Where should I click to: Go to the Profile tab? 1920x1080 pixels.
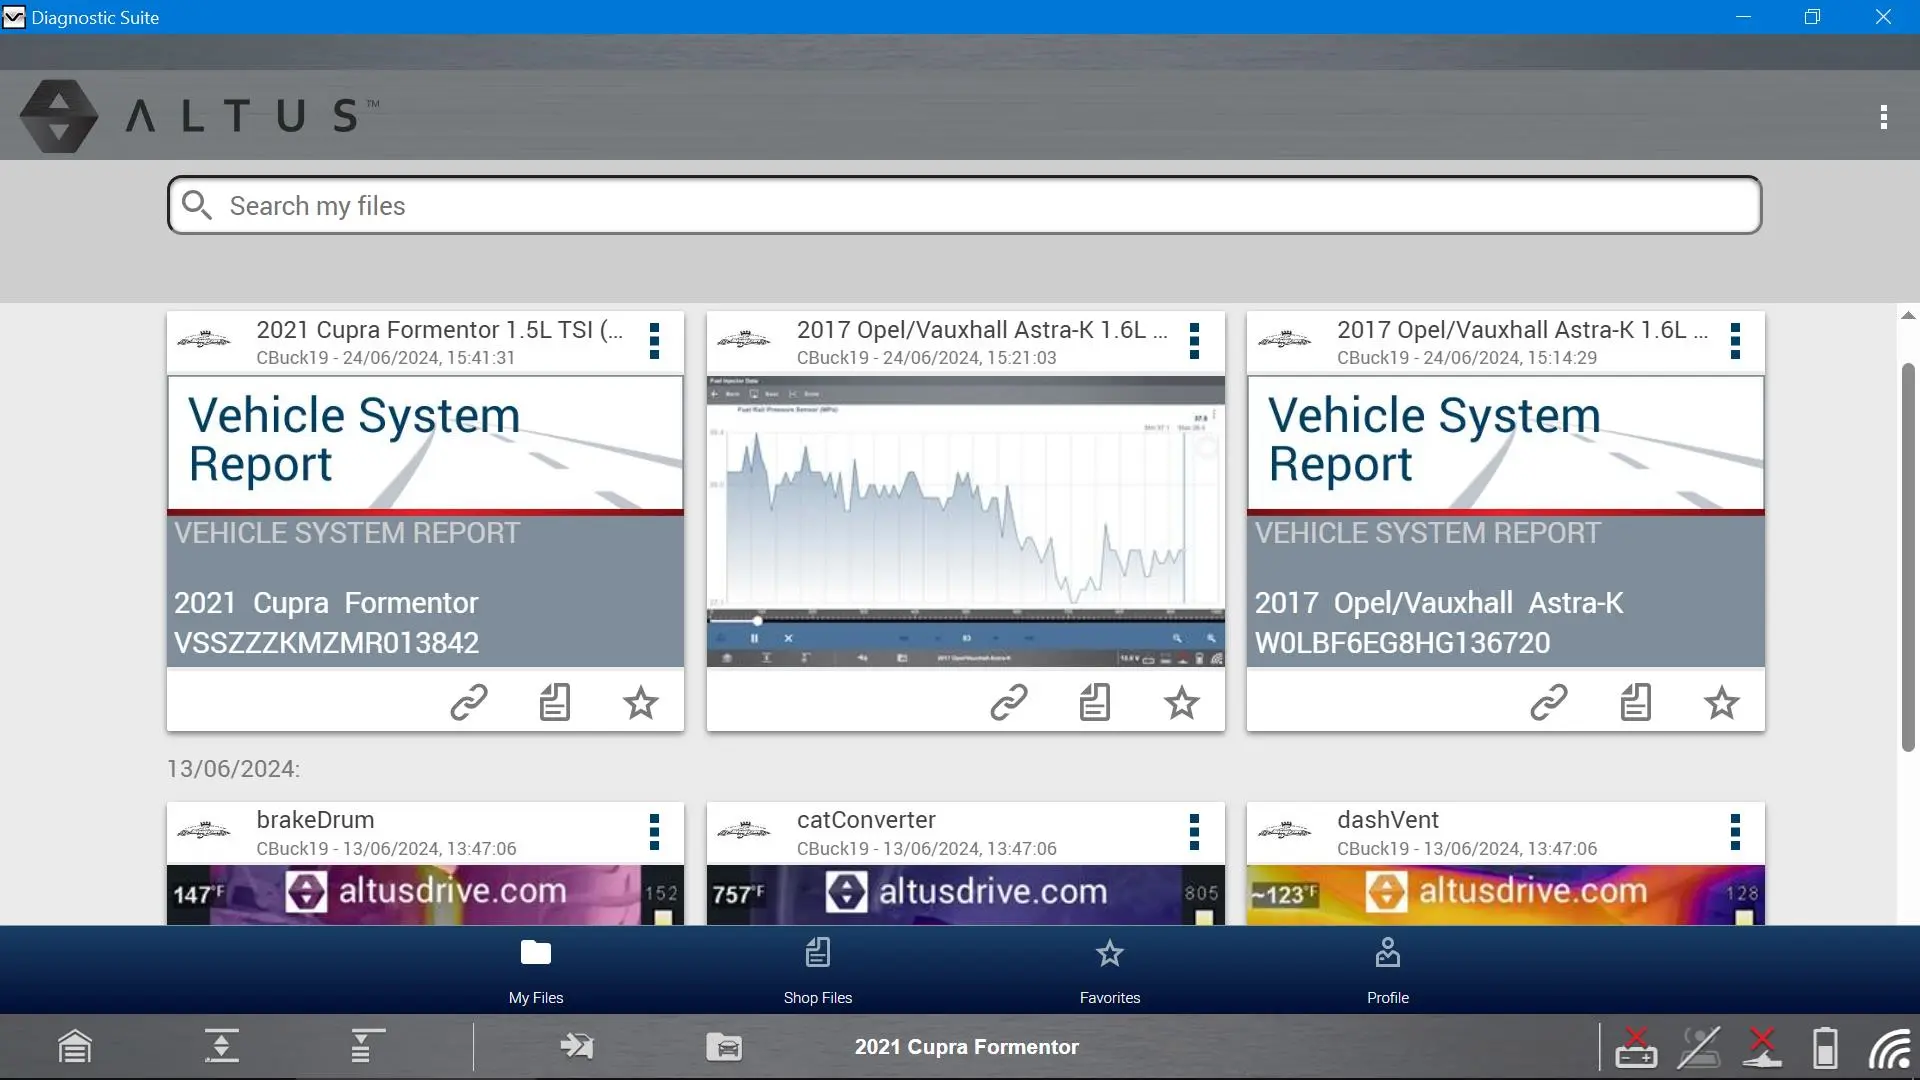click(1387, 970)
